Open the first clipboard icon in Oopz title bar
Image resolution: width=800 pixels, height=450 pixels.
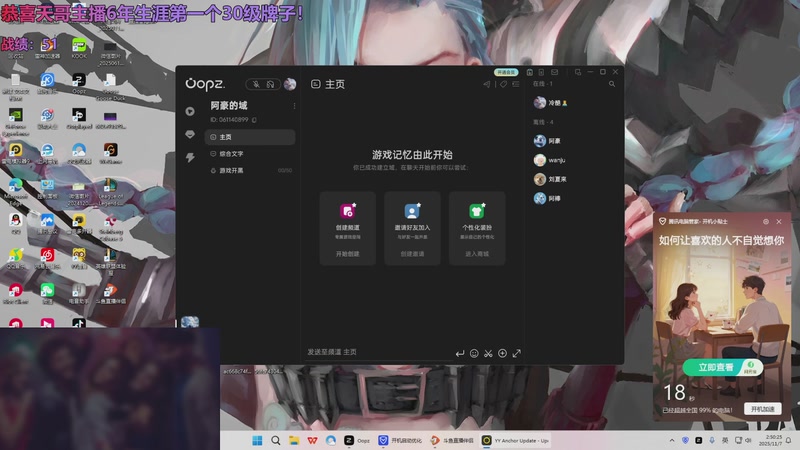point(530,72)
